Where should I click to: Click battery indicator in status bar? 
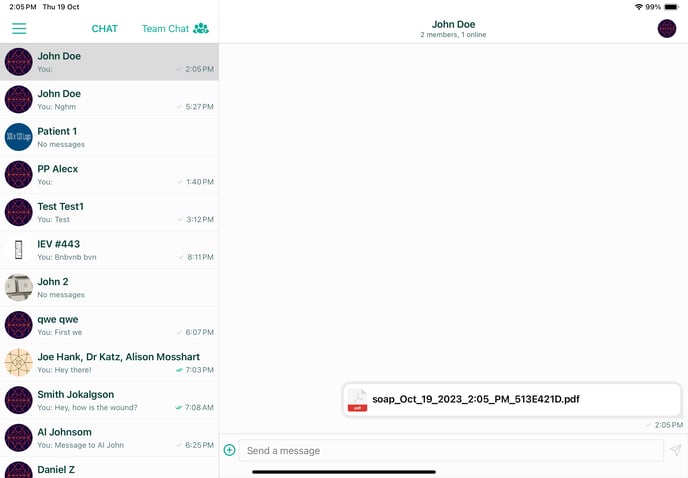pyautogui.click(x=672, y=7)
